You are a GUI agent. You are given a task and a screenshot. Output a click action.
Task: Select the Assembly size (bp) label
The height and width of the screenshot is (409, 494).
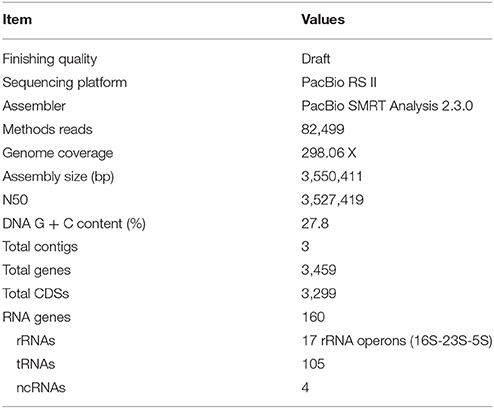point(58,177)
